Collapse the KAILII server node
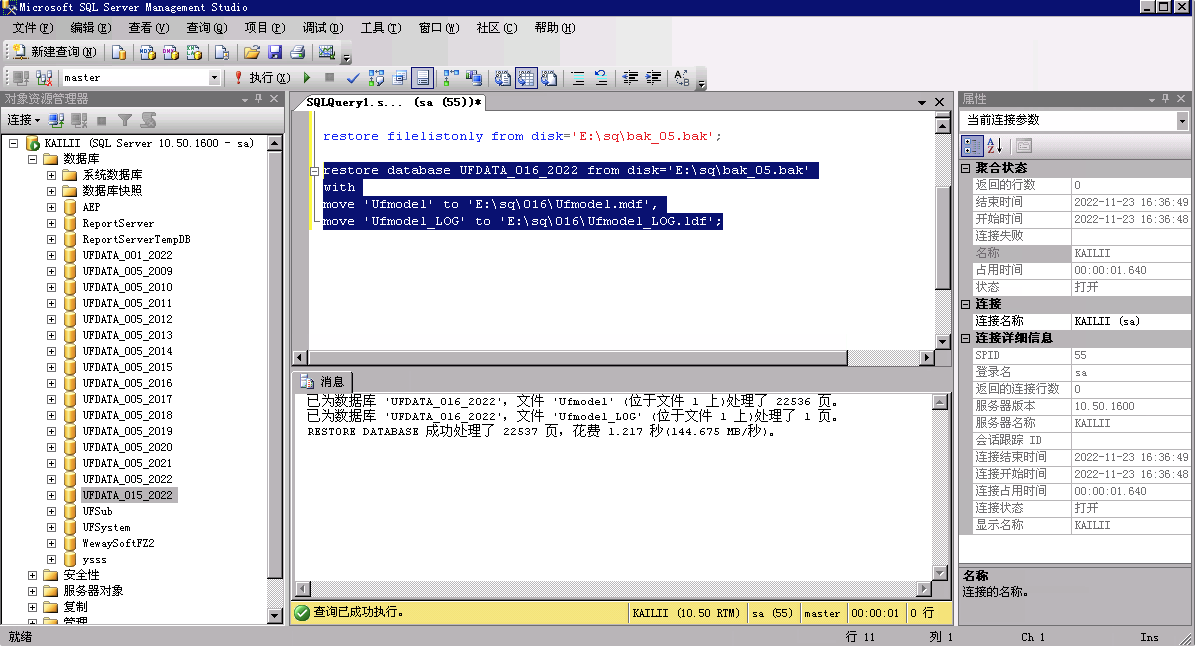 pyautogui.click(x=13, y=143)
